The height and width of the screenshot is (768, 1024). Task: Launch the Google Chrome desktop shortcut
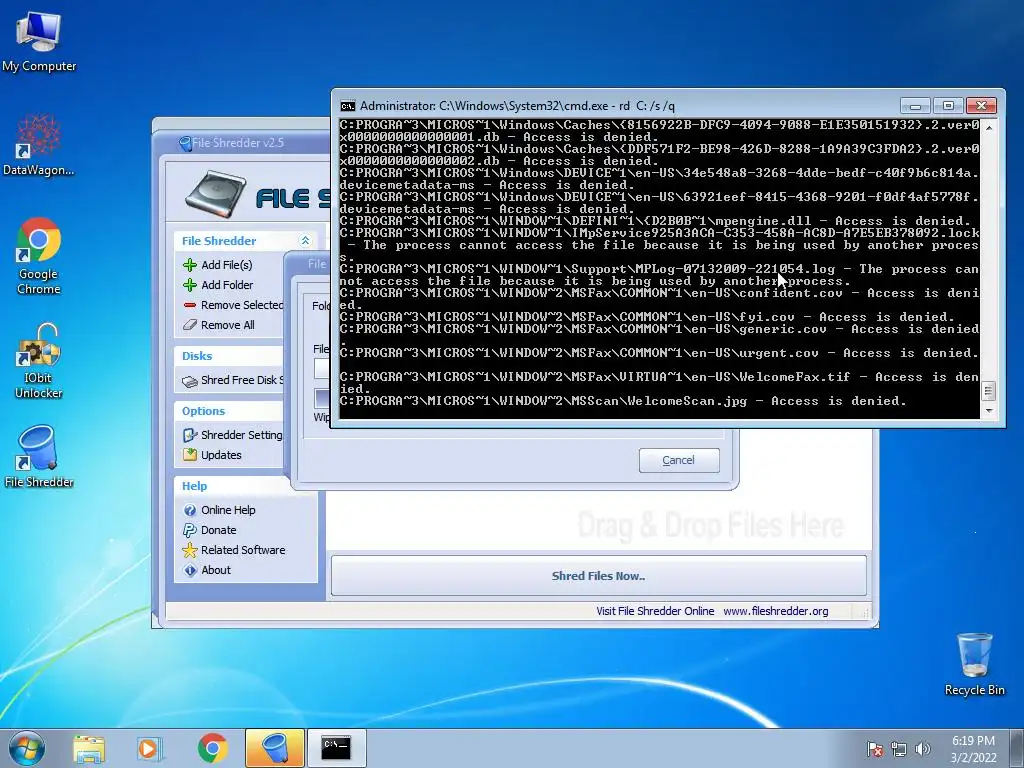(39, 255)
